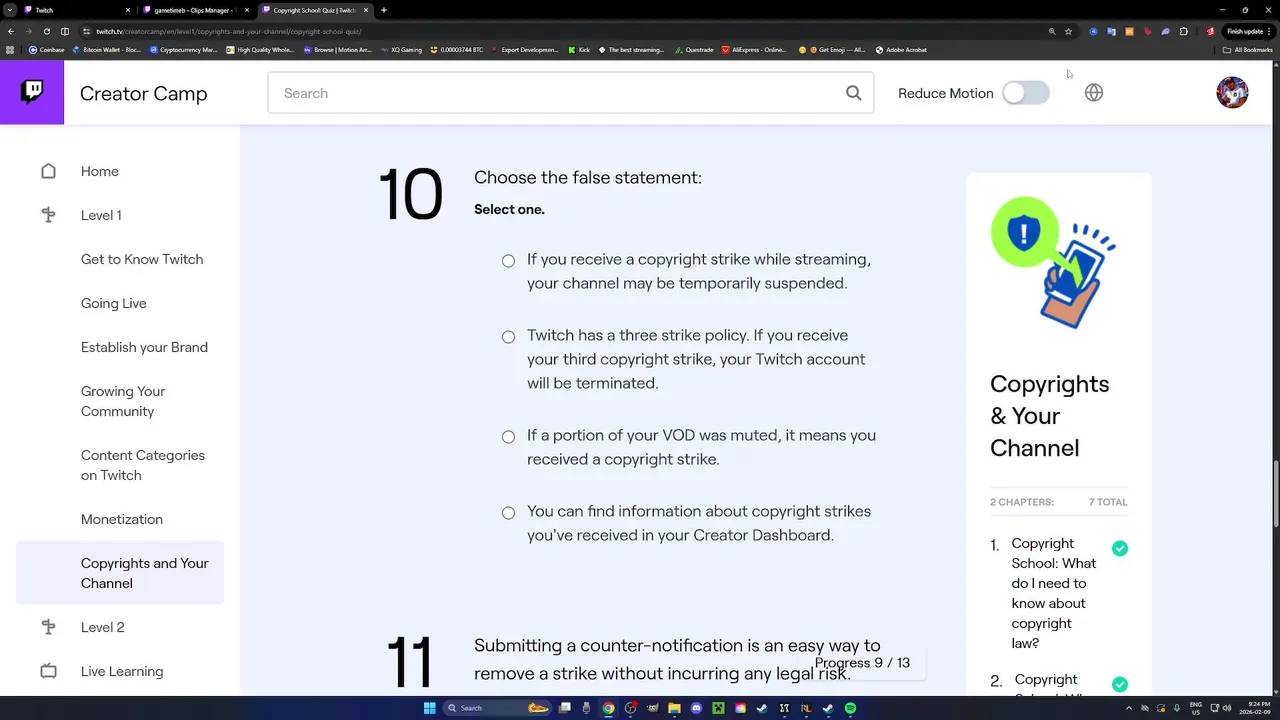Click the Home house icon in the sidebar
1280x720 pixels.
[x=48, y=171]
